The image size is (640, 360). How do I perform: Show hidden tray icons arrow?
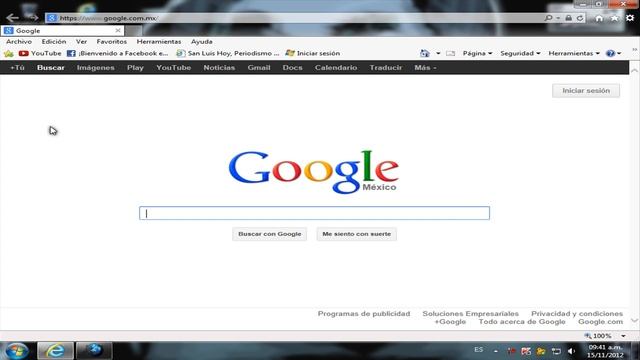(496, 351)
